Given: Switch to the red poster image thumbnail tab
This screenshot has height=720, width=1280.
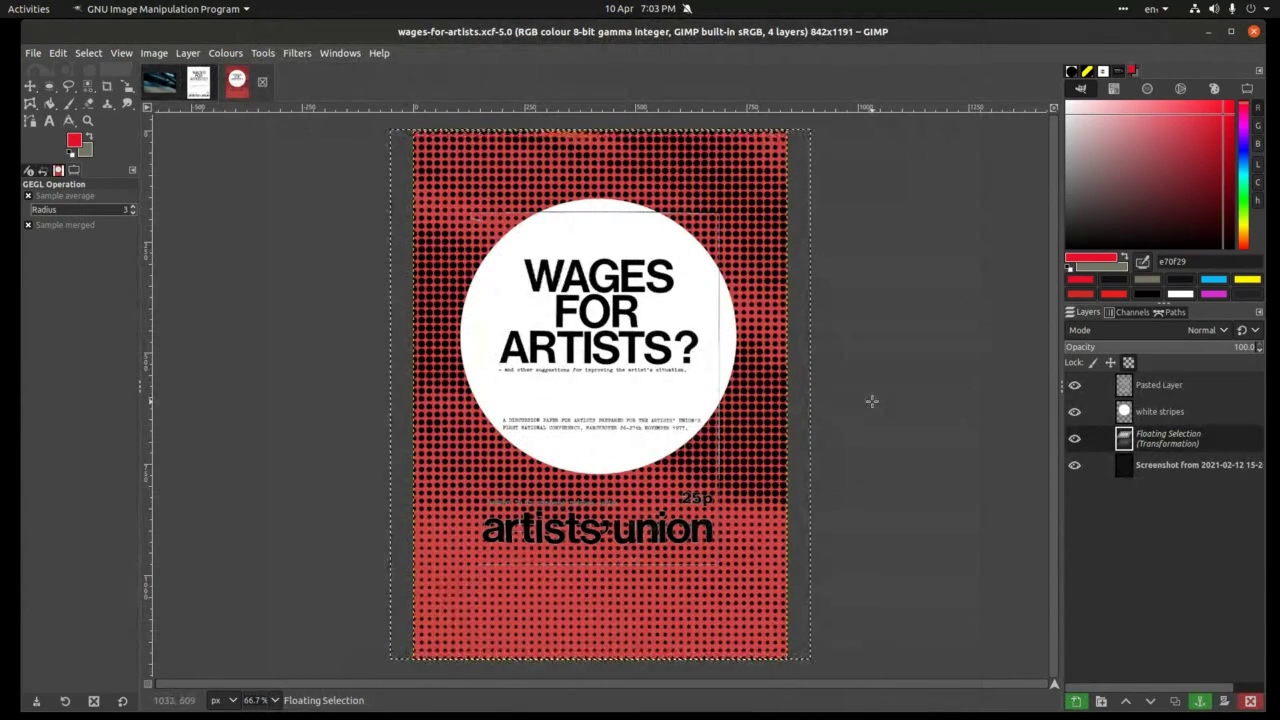Looking at the screenshot, I should point(237,82).
